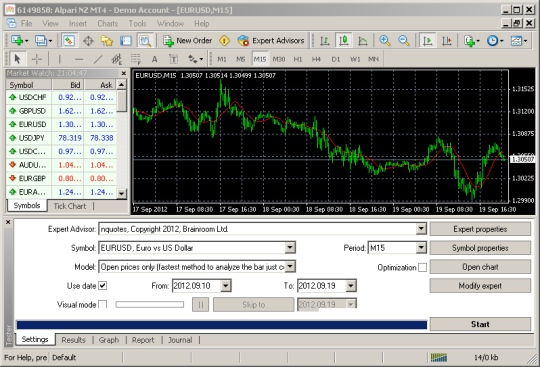Click the Expert properties button
Image resolution: width=540 pixels, height=367 pixels.
coord(480,229)
